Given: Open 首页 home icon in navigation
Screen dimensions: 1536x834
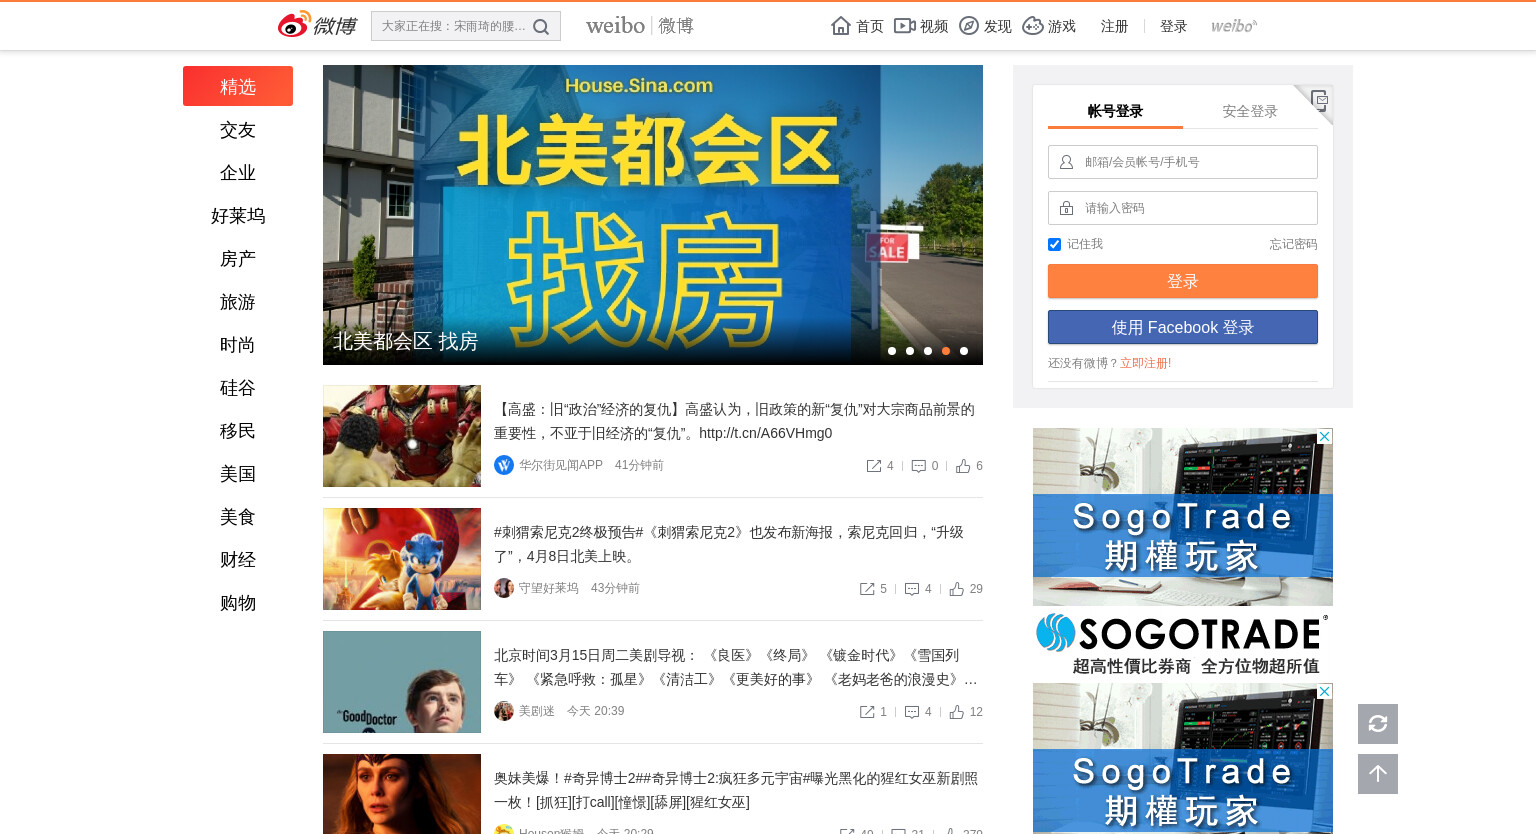Looking at the screenshot, I should [x=841, y=26].
